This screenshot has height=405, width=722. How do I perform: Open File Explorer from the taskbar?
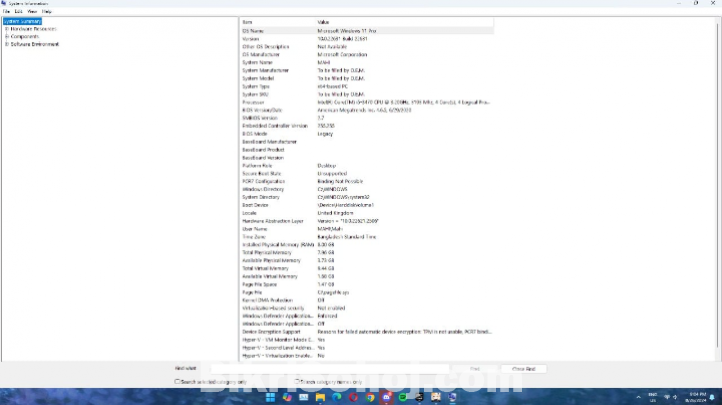[320, 397]
